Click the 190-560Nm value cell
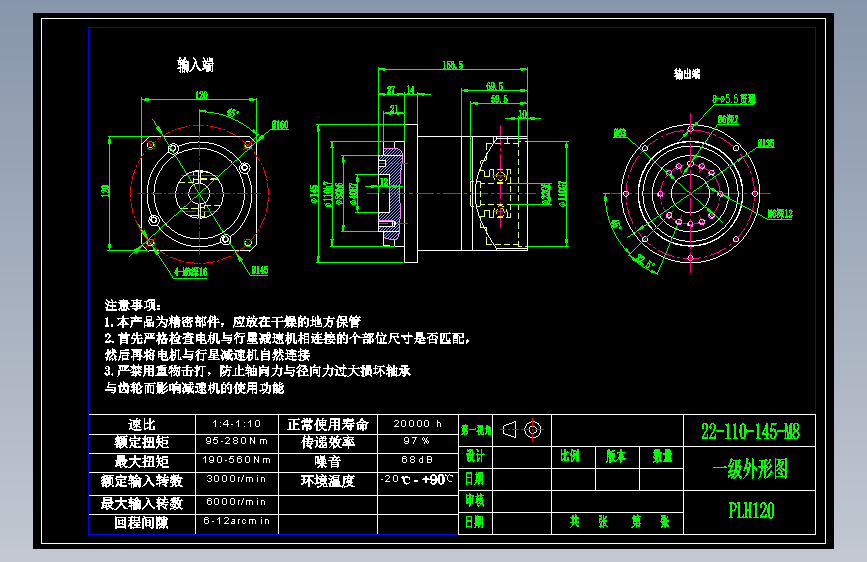867x562 pixels. (237, 460)
